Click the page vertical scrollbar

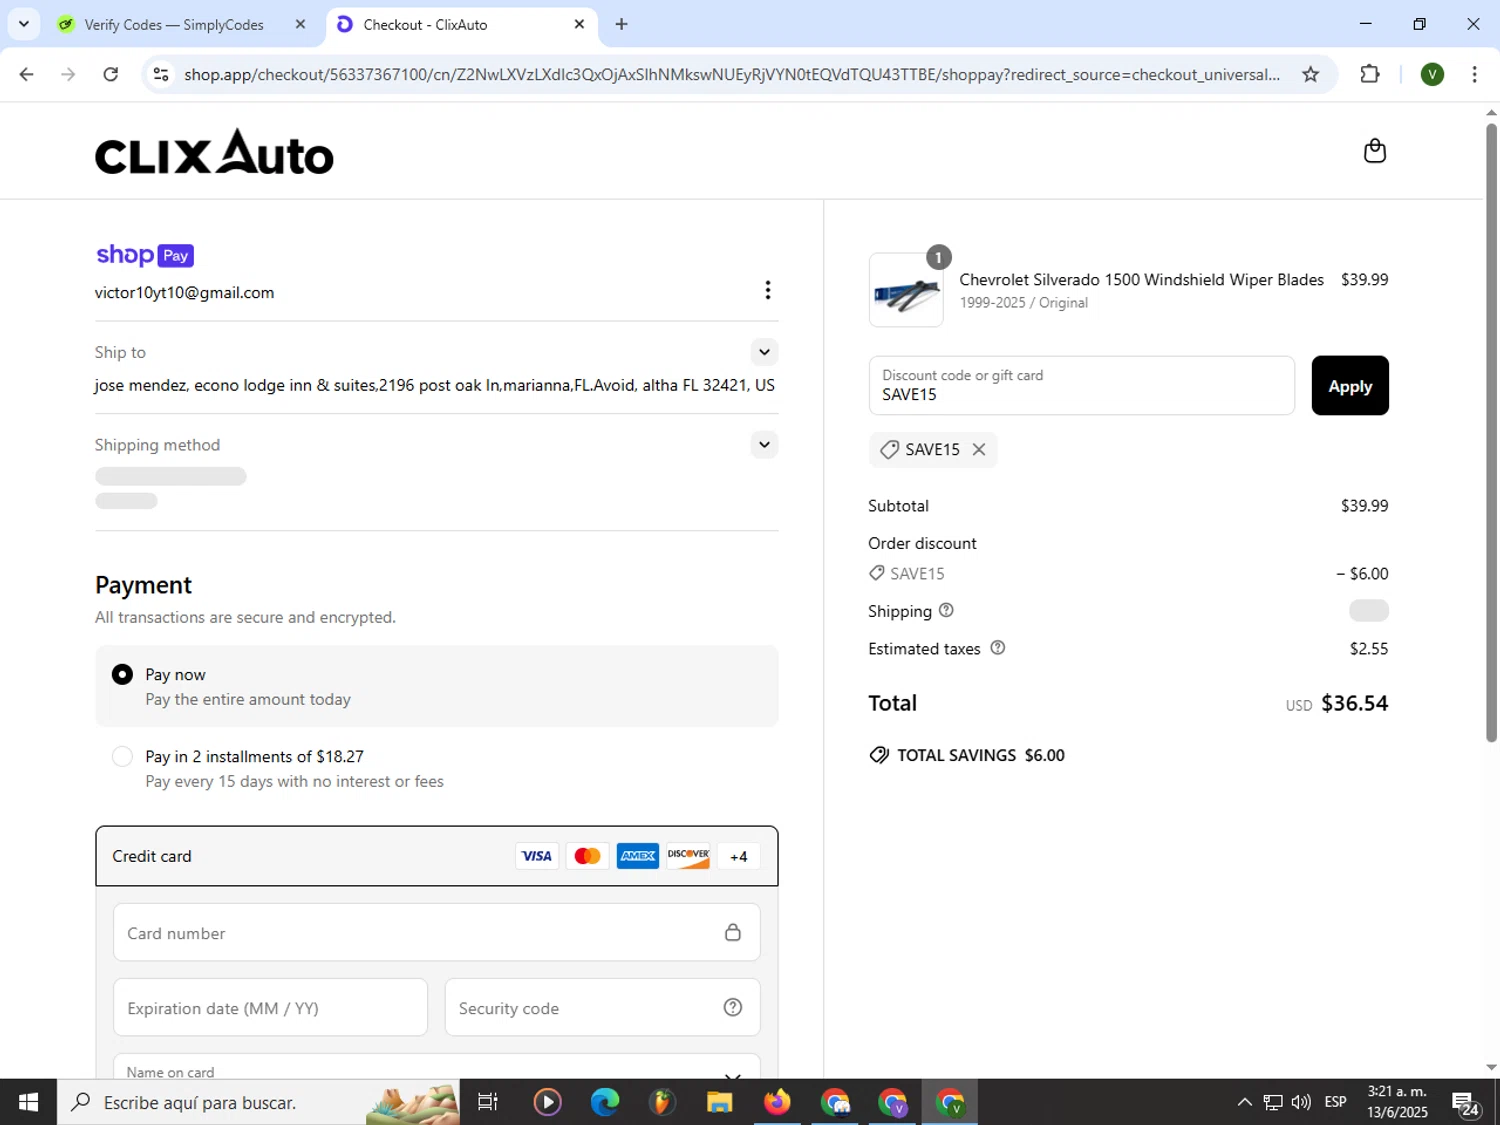[x=1491, y=431]
